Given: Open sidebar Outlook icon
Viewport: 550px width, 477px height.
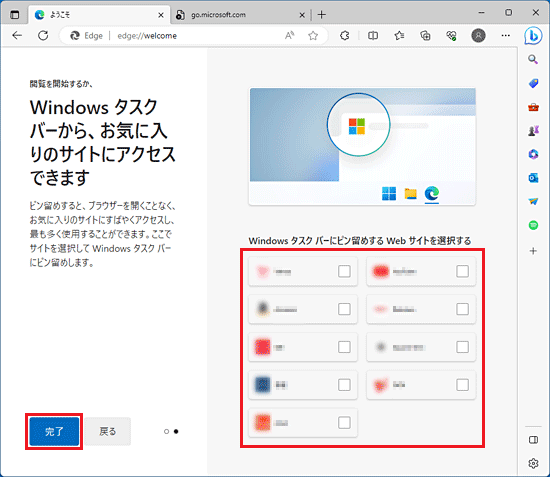Looking at the screenshot, I should tap(533, 178).
